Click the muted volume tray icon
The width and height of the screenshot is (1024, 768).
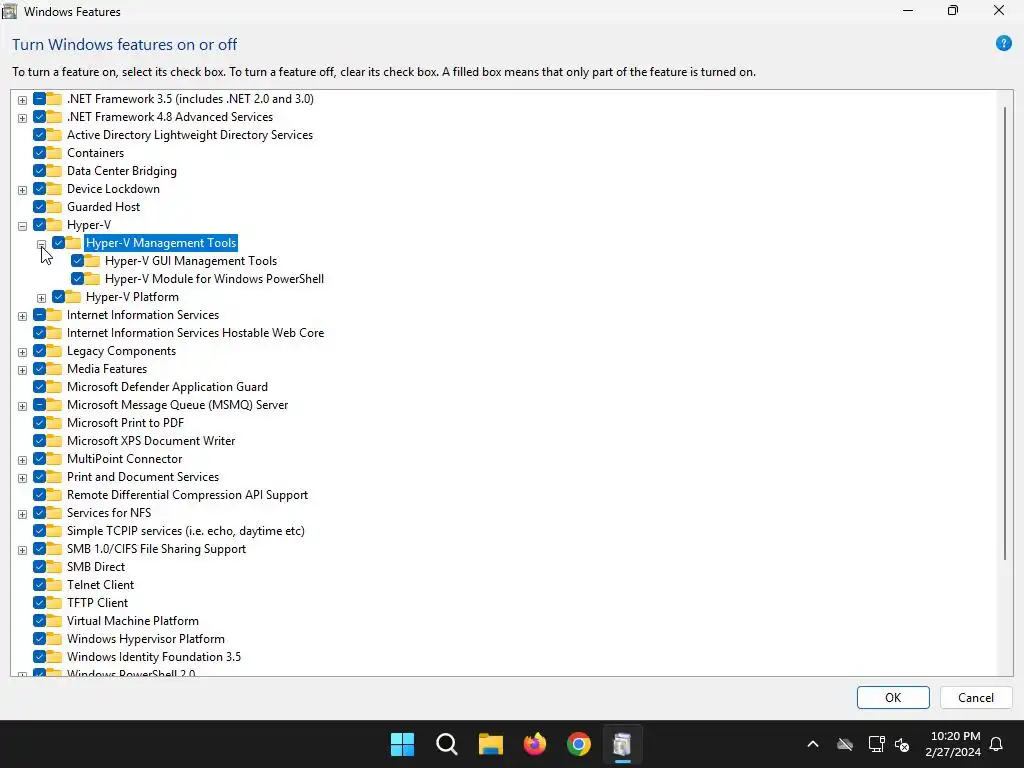click(x=902, y=744)
